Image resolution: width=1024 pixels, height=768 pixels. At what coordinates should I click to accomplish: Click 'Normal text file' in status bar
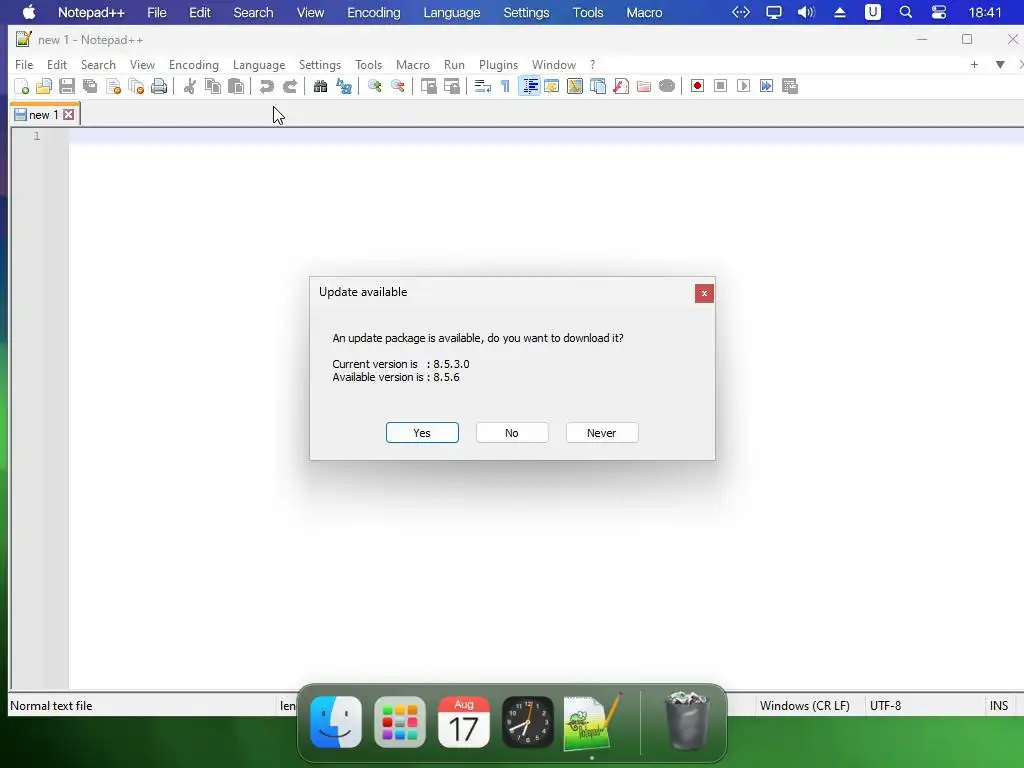tap(51, 705)
